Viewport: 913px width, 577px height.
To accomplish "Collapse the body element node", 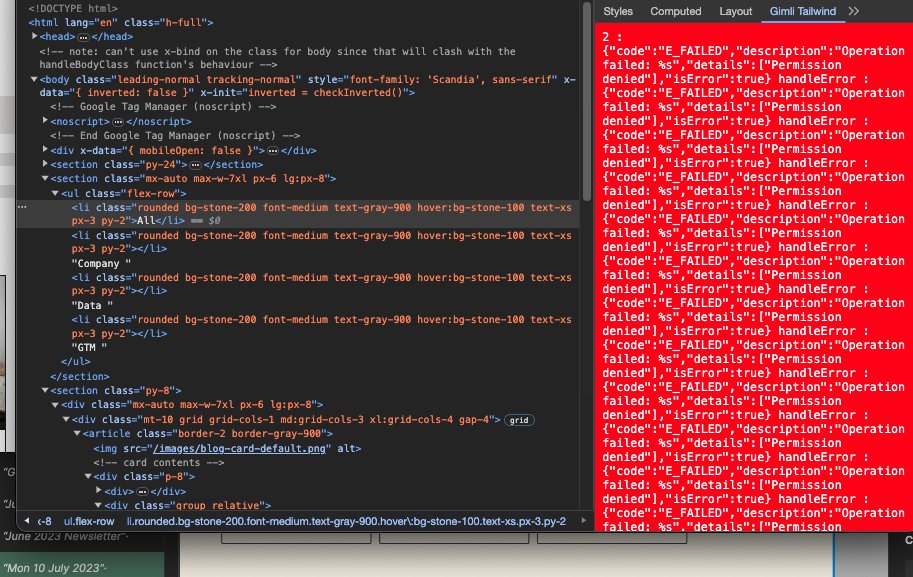I will pyautogui.click(x=34, y=79).
